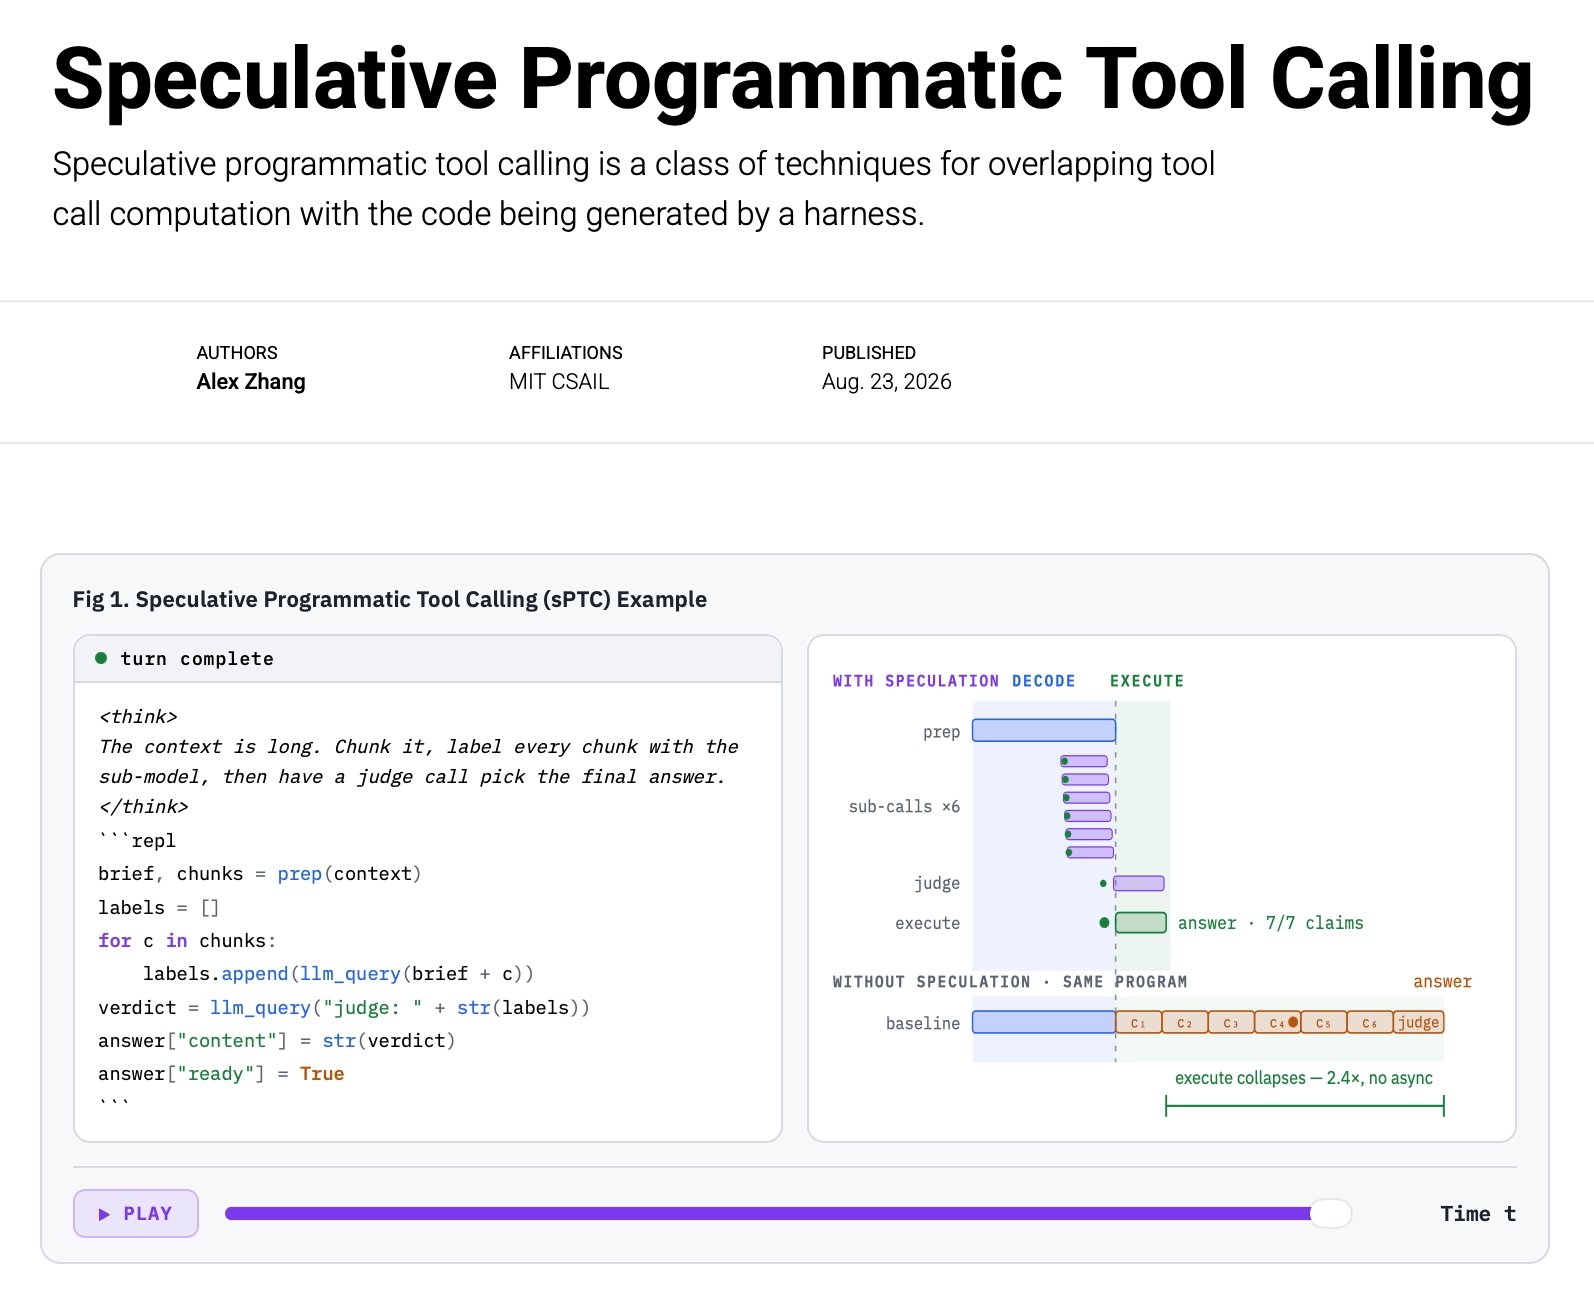Click code line "labels = []"
Image resolution: width=1594 pixels, height=1296 pixels.
159,907
